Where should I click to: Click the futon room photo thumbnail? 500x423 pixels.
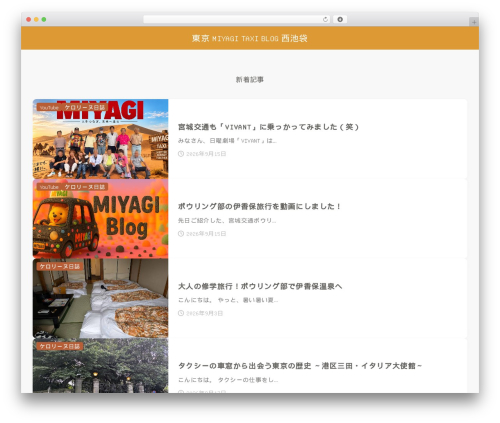[100, 298]
